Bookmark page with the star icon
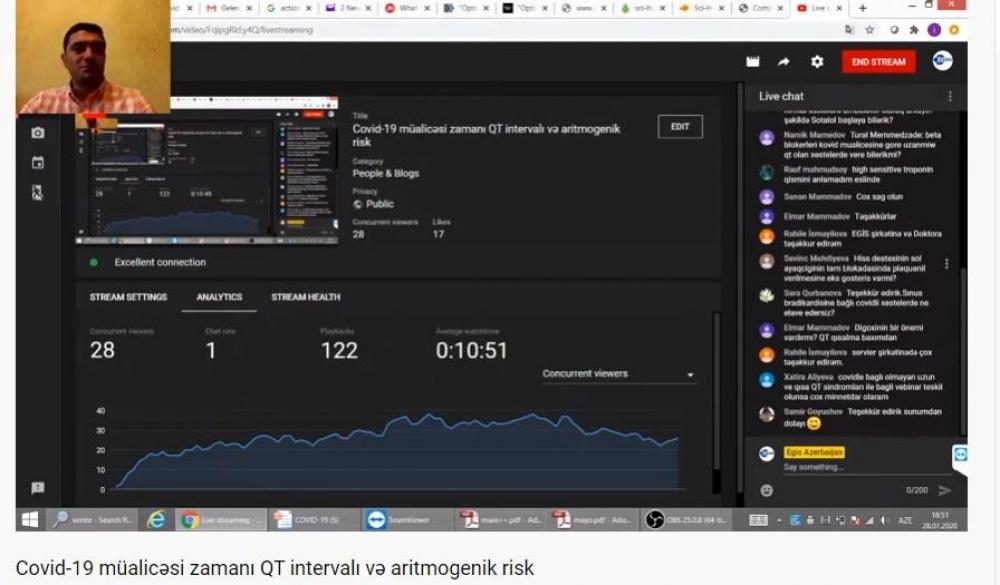This screenshot has width=1000, height=585. [870, 30]
